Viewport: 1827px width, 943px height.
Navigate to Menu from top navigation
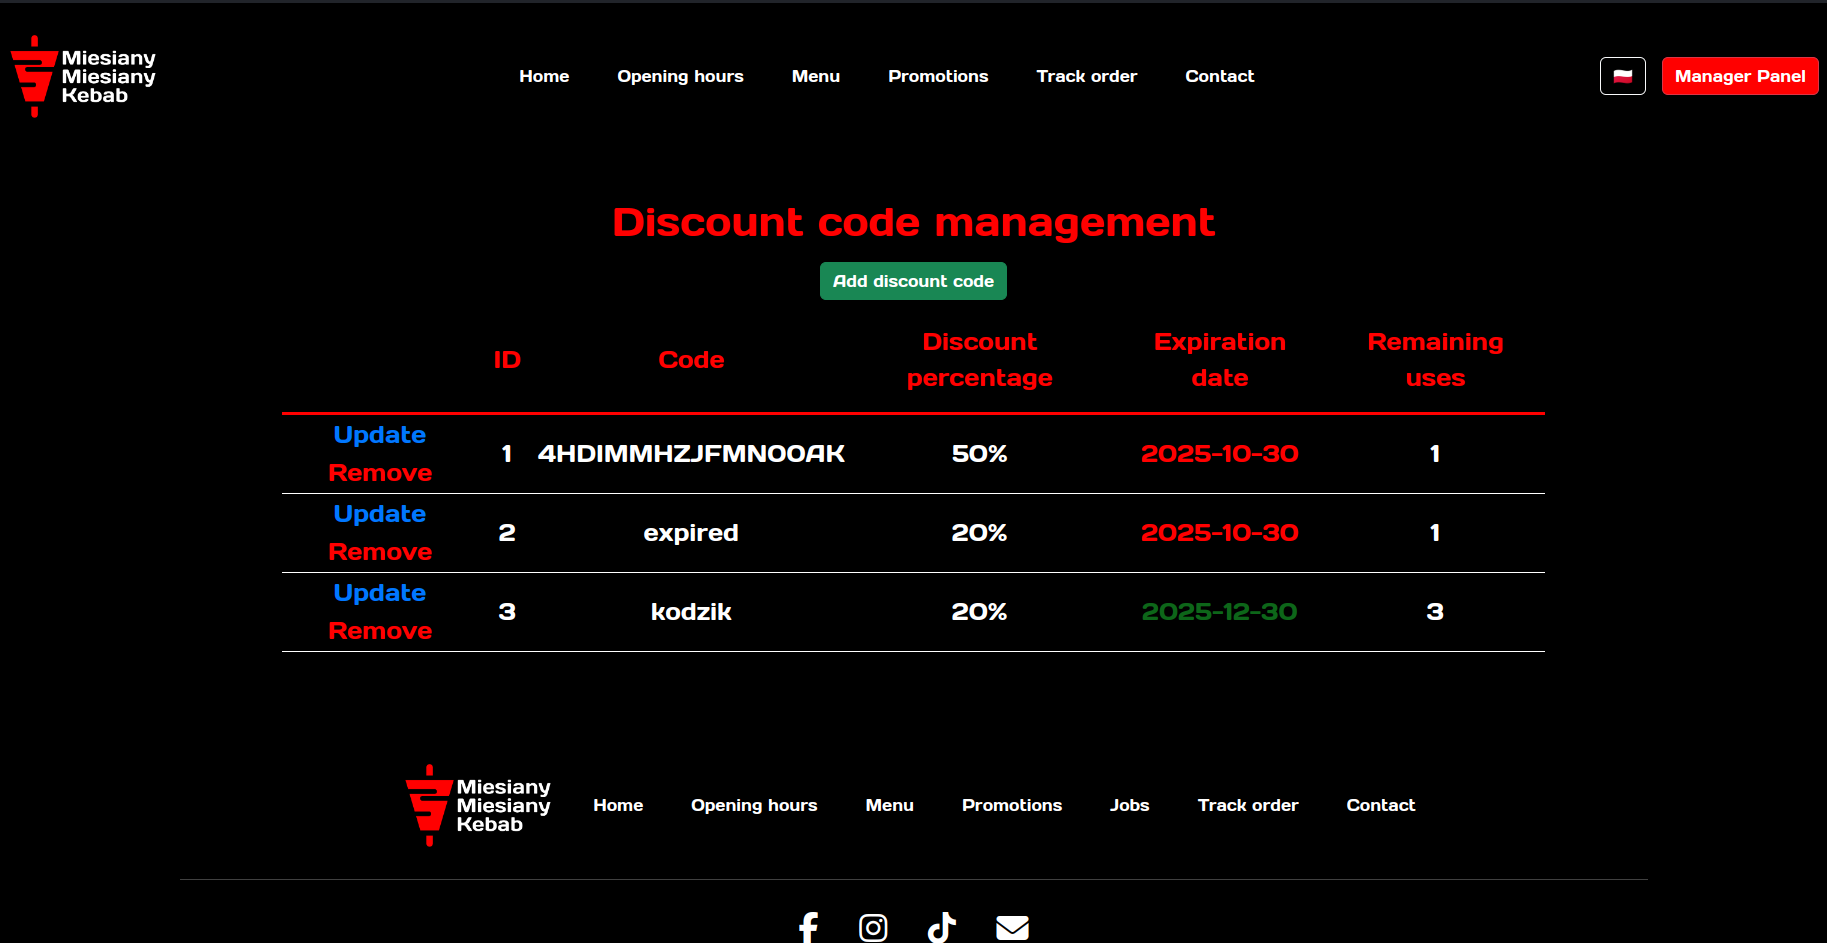(815, 76)
